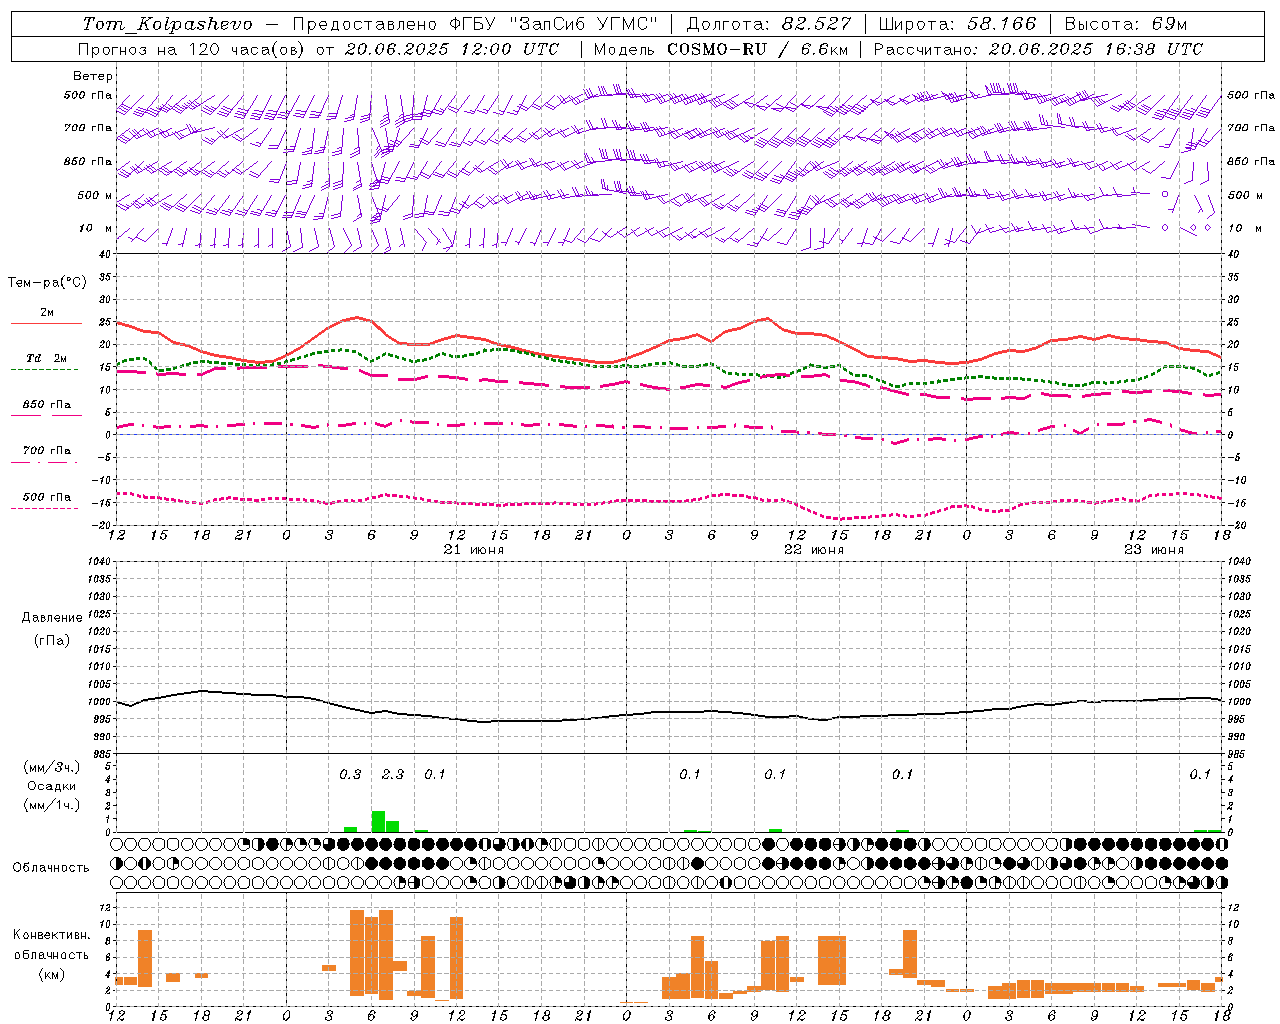
Task: Click the Долгота: 82.527 longitude value
Action: 768,24
